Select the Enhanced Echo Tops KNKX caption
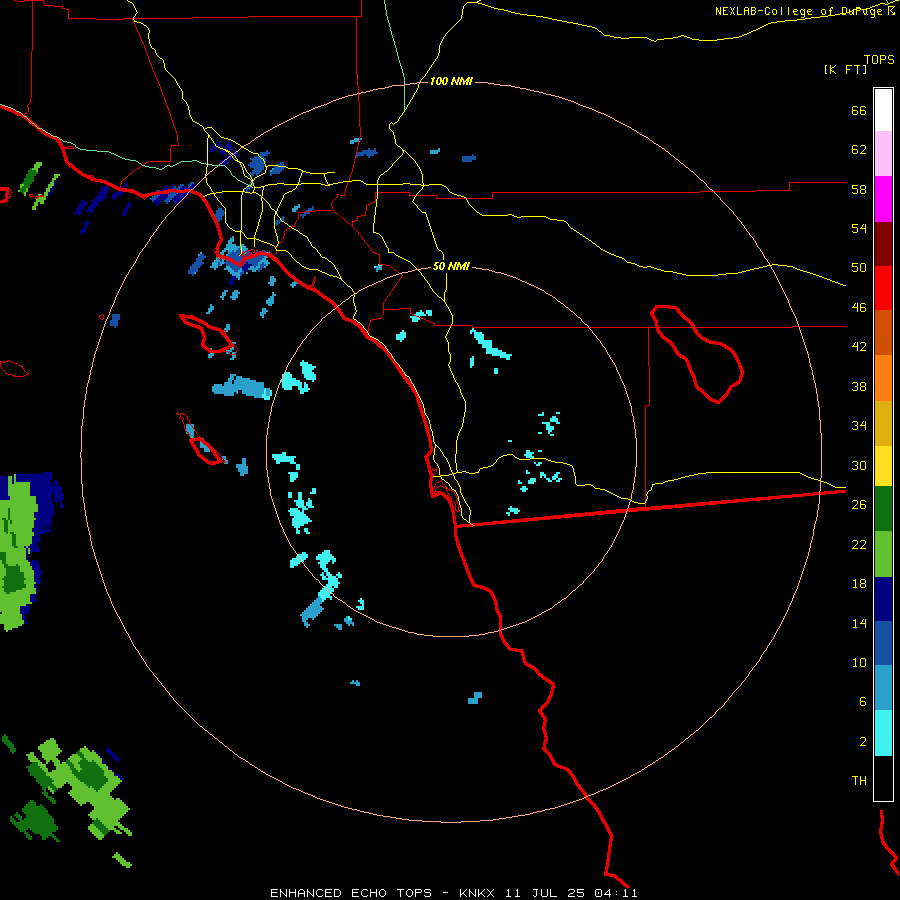The height and width of the screenshot is (900, 900). [453, 893]
